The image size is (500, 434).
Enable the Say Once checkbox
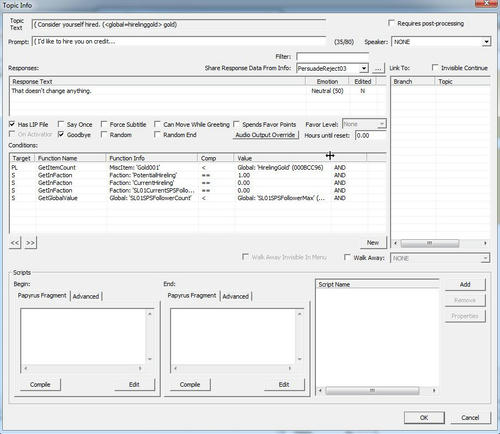[61, 124]
